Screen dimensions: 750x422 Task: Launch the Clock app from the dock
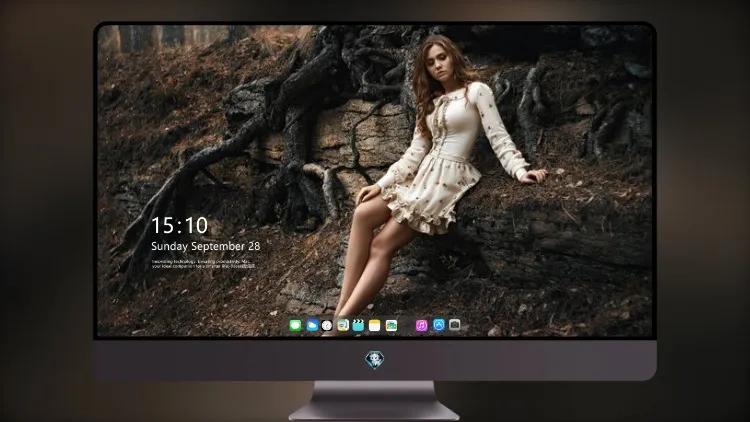(327, 325)
